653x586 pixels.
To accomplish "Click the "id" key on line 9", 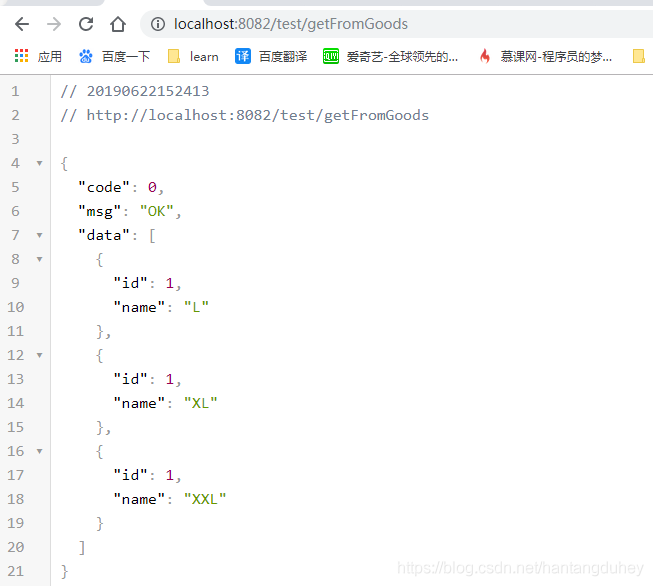I will click(130, 283).
